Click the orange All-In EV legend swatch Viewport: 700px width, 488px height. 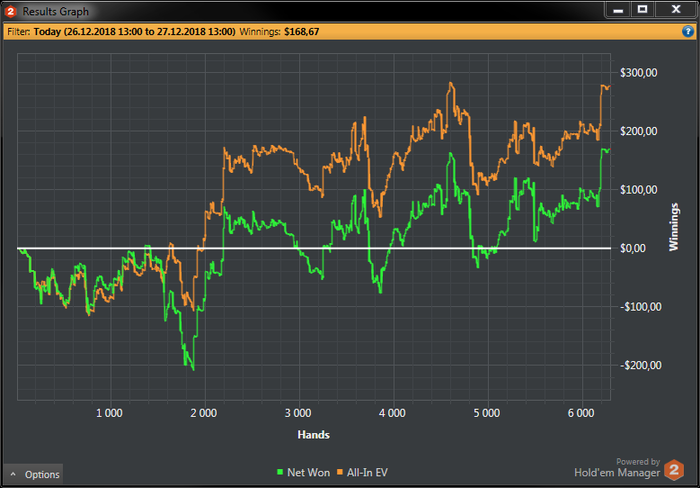click(x=340, y=472)
